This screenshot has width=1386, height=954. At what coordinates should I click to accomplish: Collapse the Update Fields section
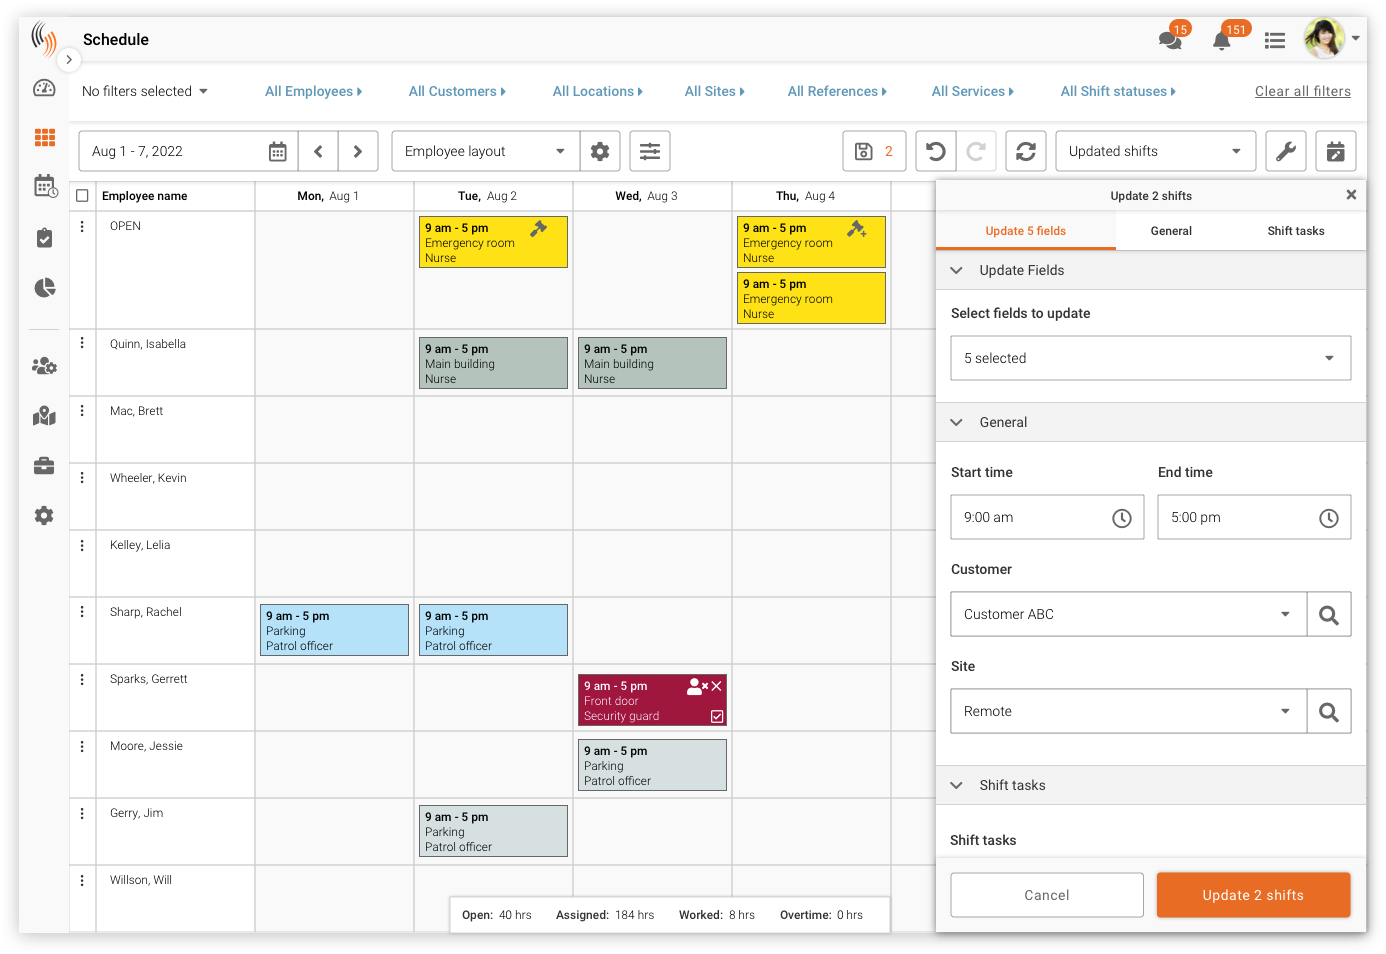pos(957,270)
